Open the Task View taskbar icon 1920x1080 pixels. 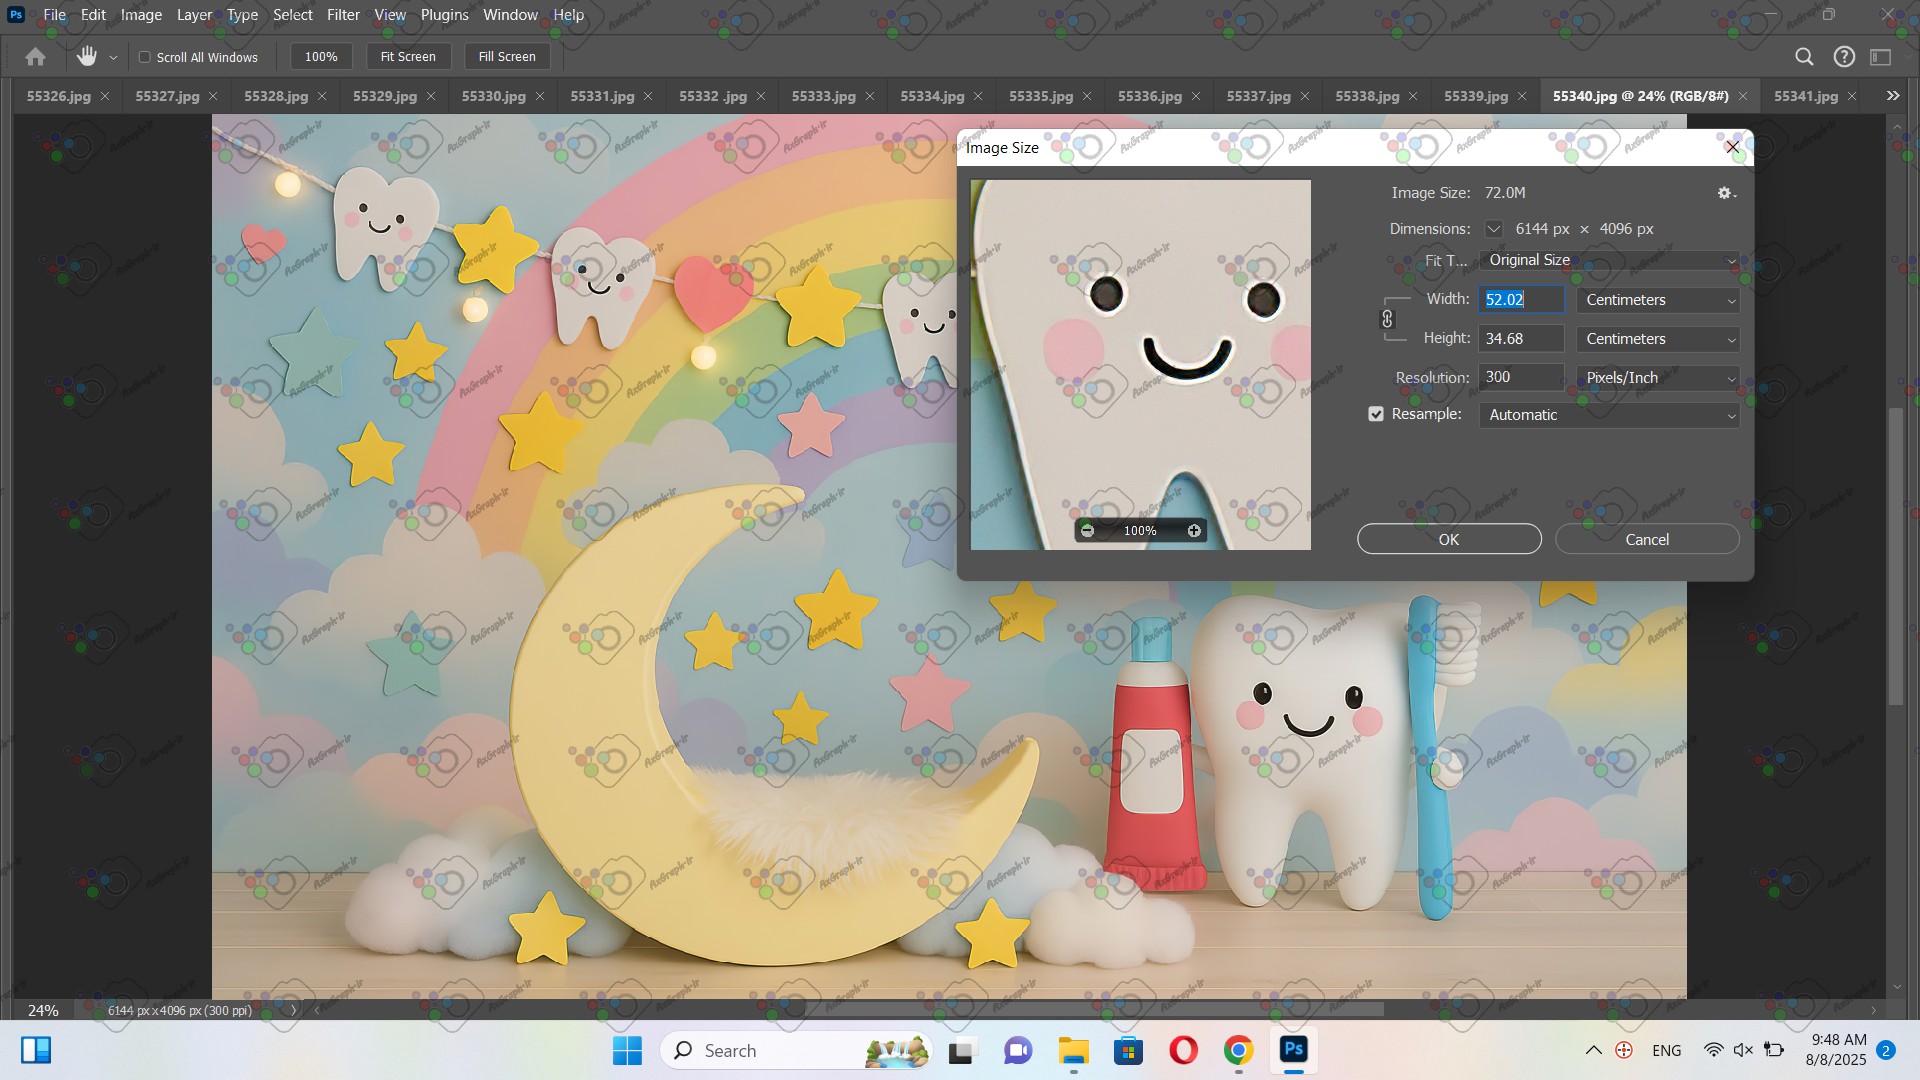tap(961, 1050)
